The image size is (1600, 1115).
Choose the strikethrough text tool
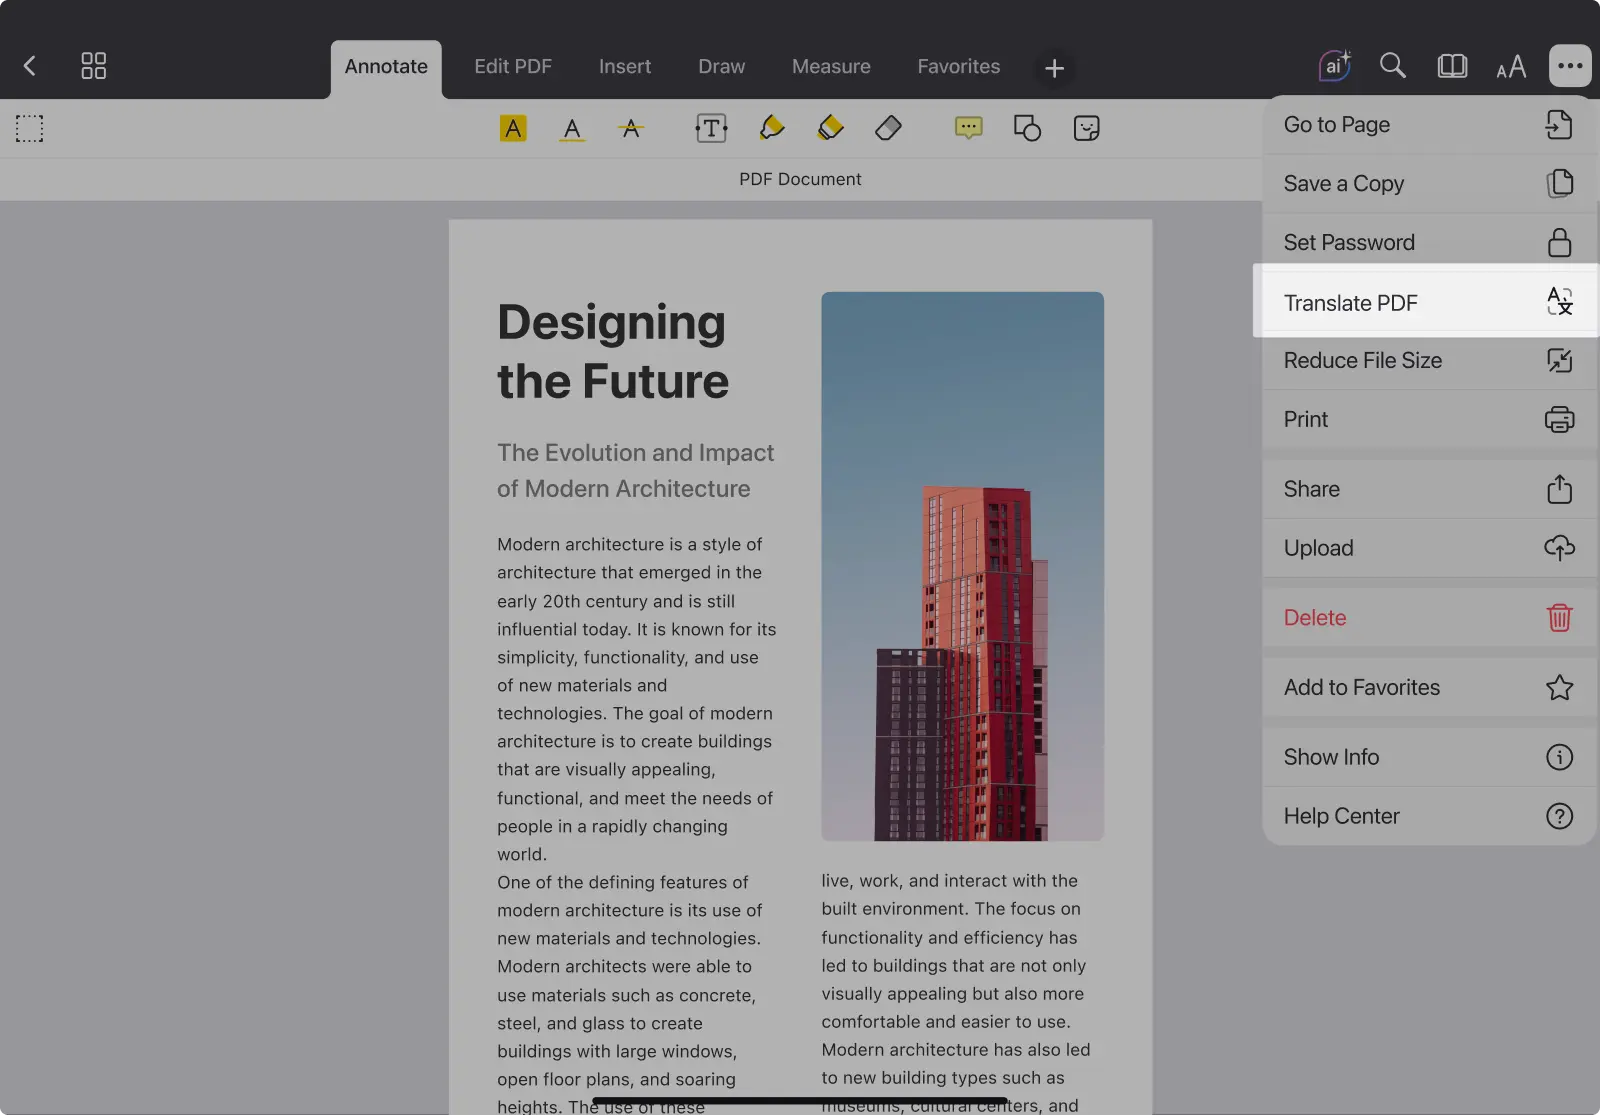pos(631,128)
